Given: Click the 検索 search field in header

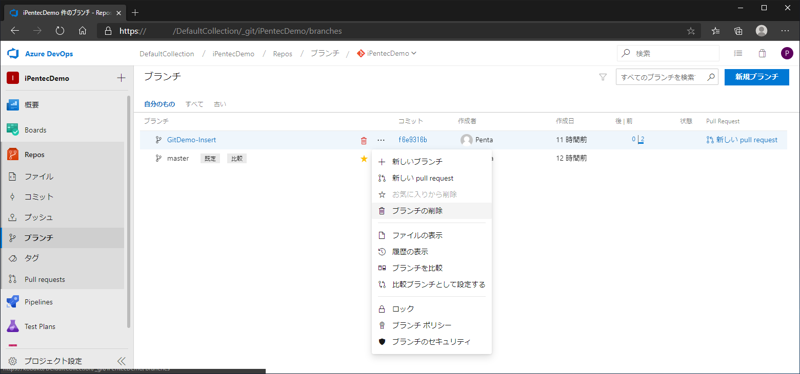Looking at the screenshot, I should (668, 54).
